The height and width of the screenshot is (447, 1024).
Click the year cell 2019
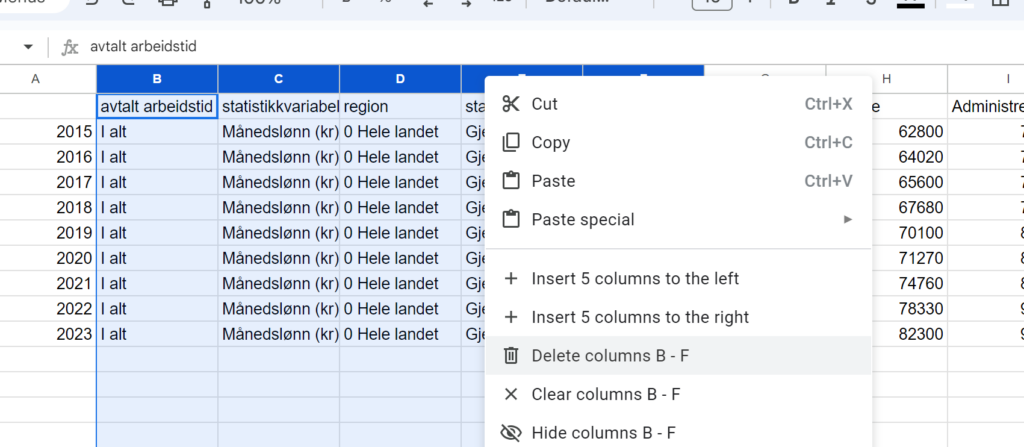pos(48,233)
